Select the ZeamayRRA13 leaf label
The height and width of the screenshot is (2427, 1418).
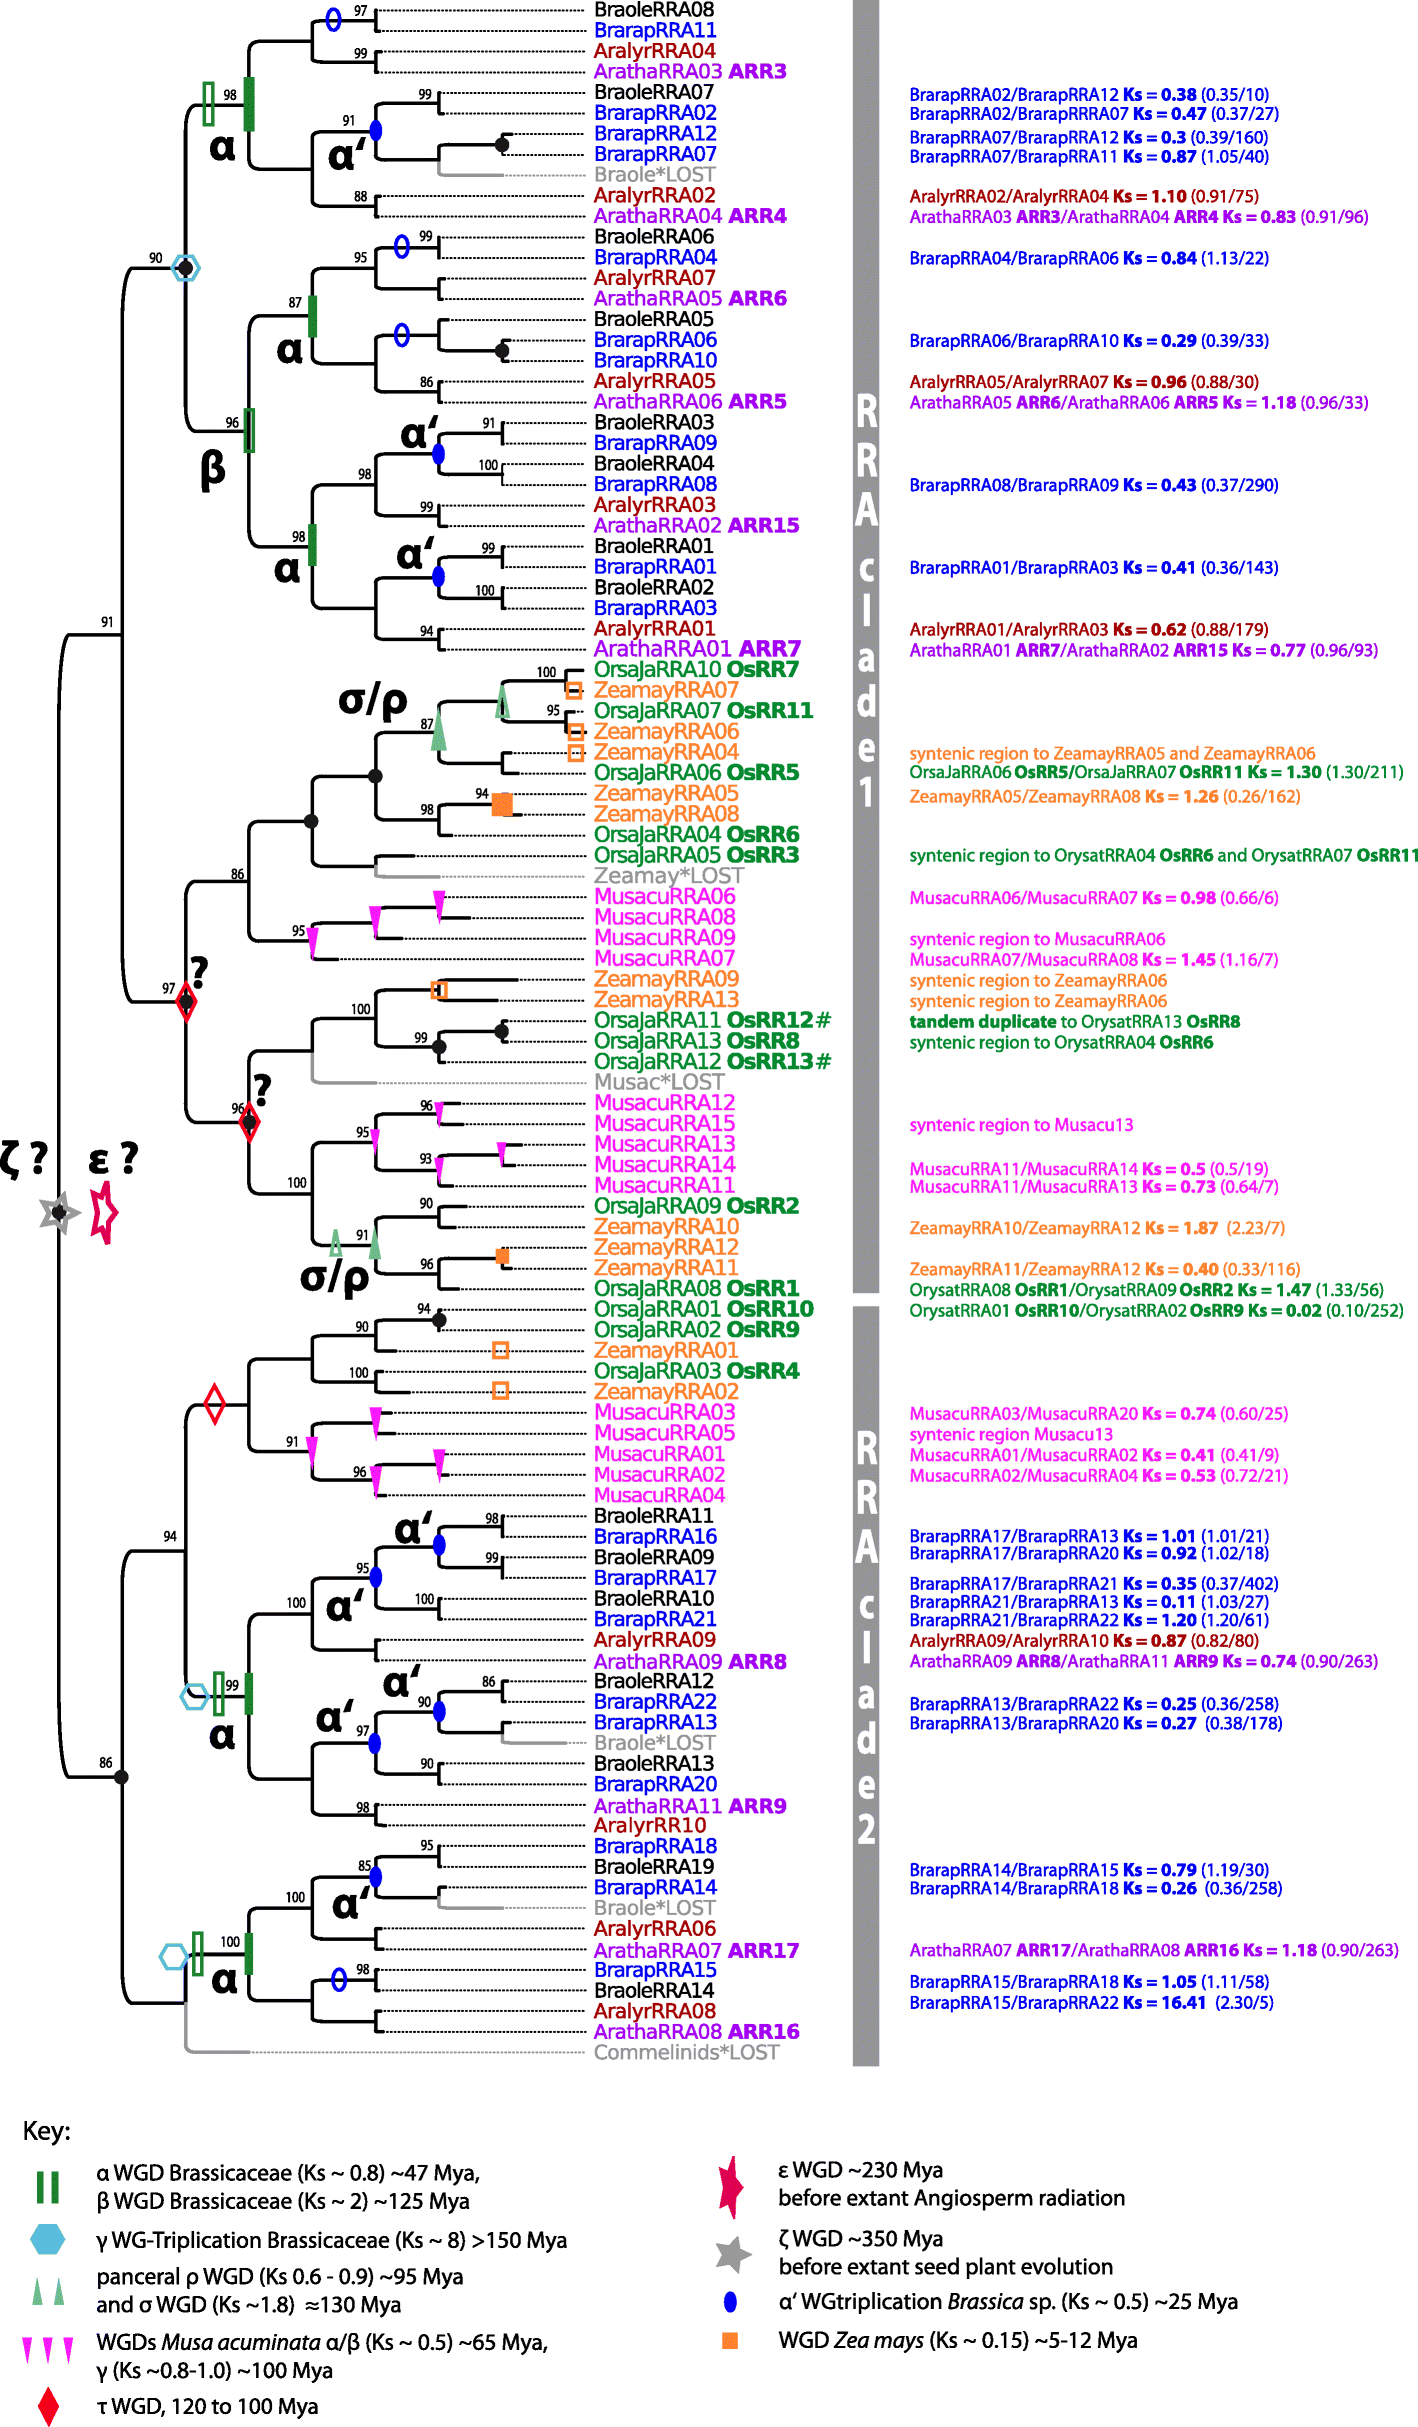click(x=666, y=999)
